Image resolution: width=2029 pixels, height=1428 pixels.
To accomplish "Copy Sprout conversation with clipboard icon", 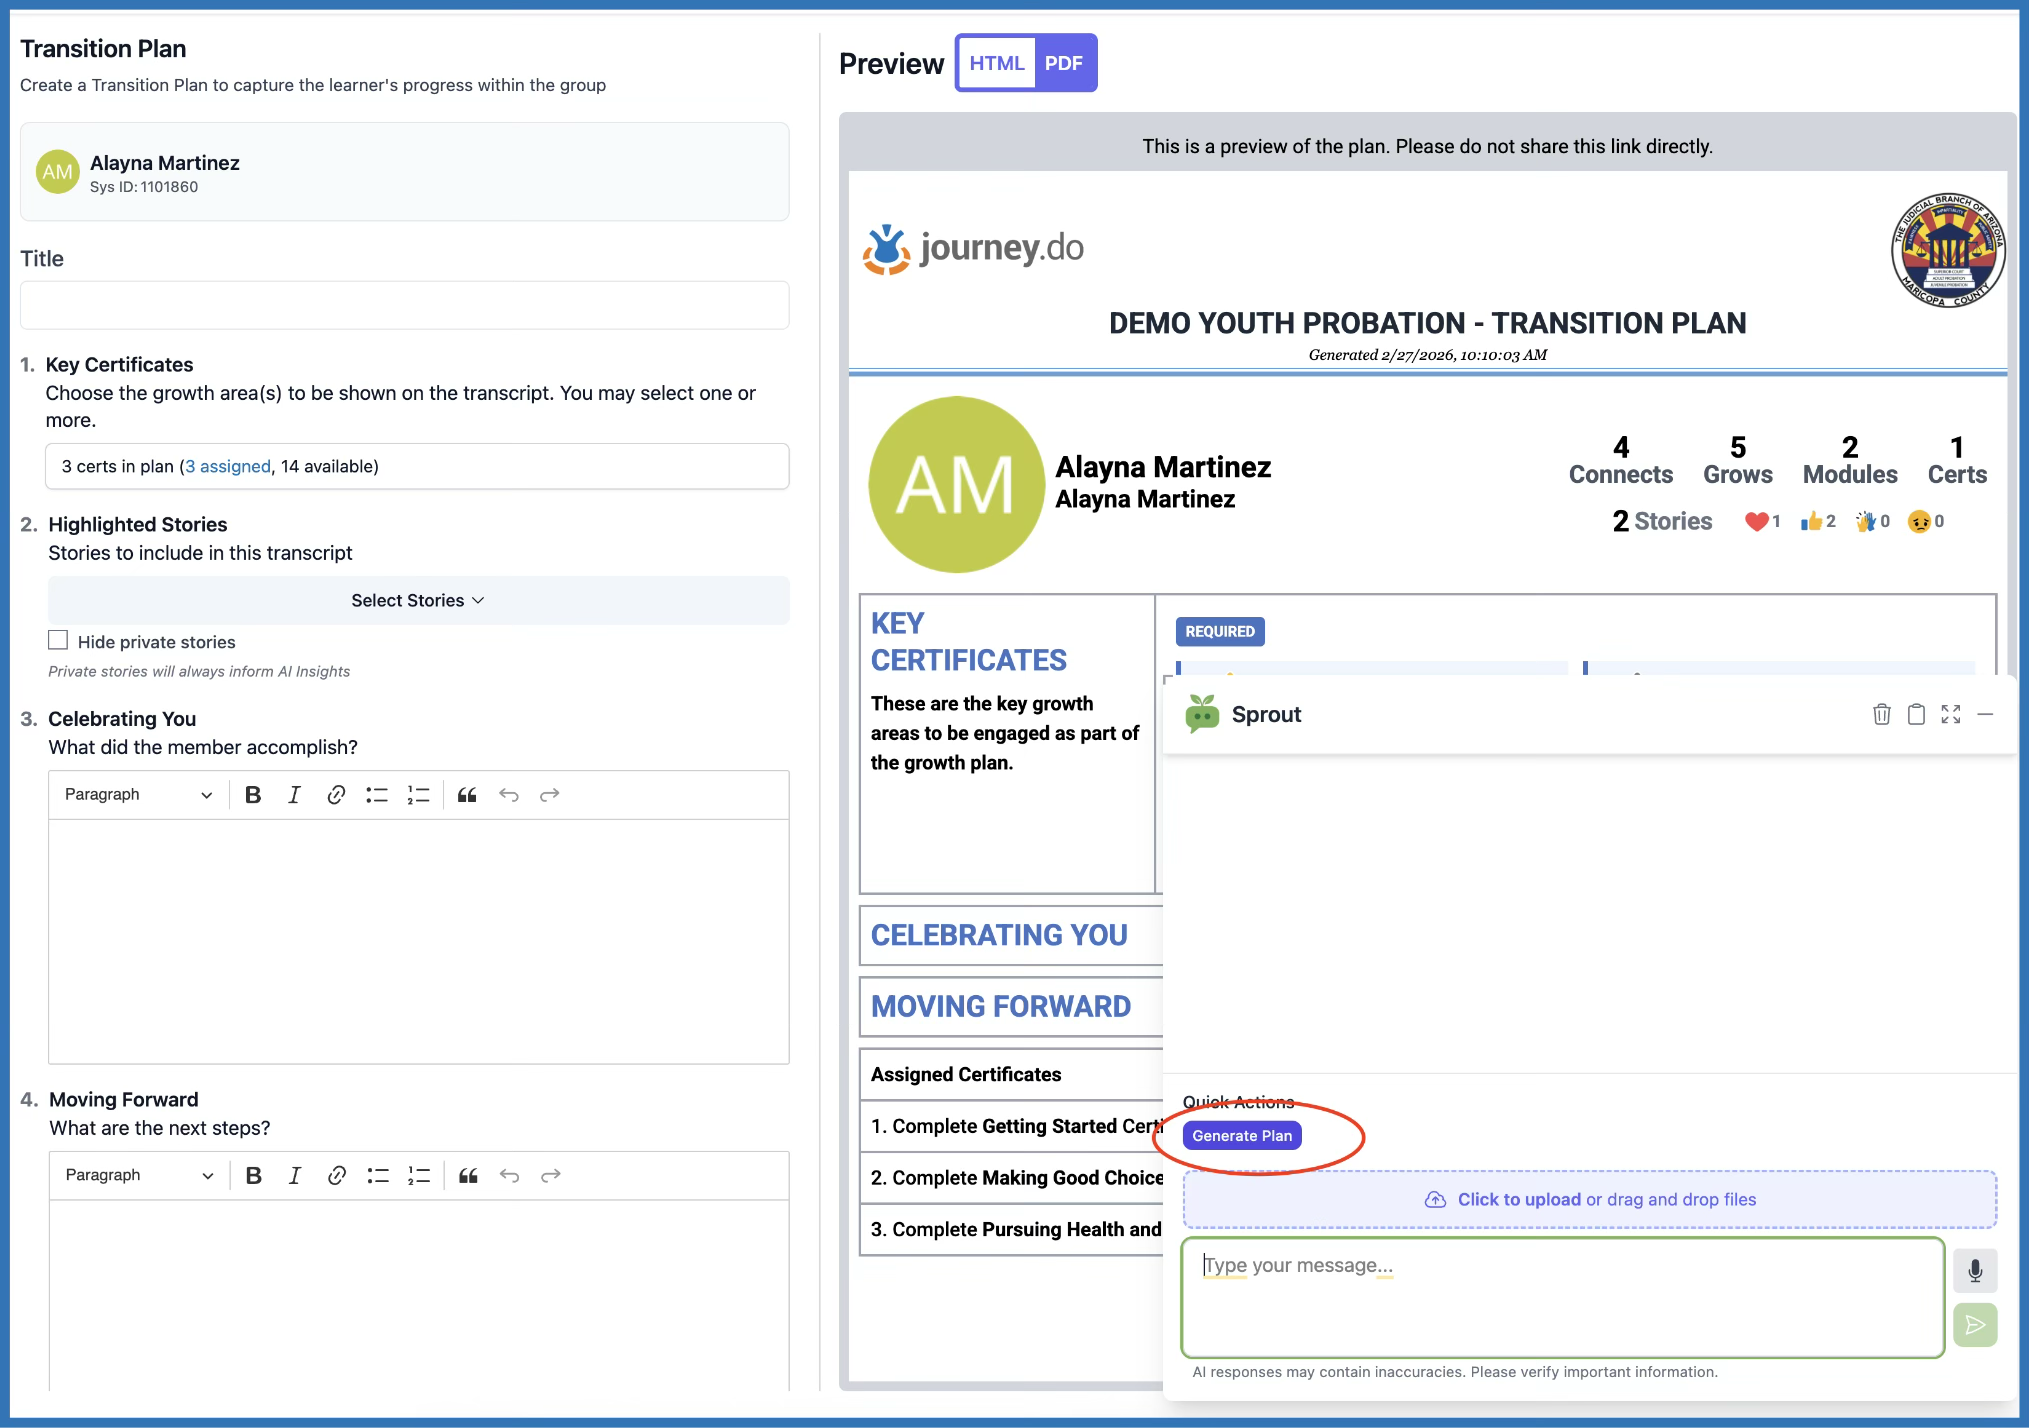I will tap(1916, 714).
